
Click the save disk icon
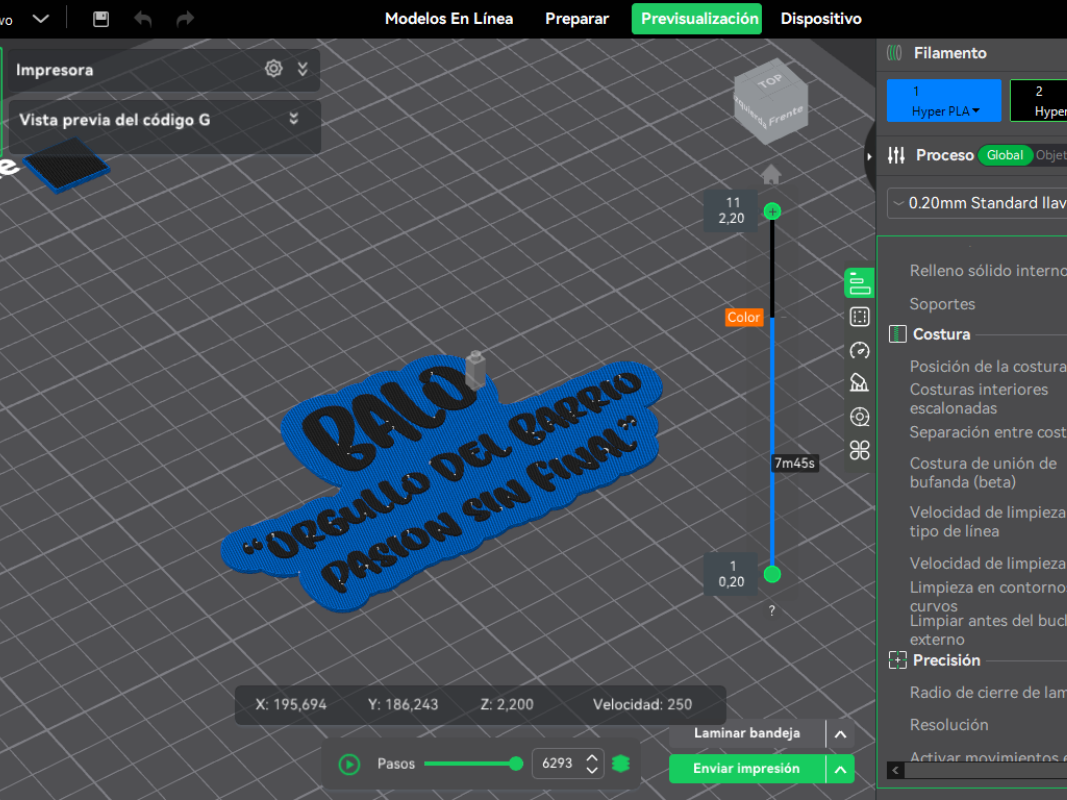tap(101, 19)
